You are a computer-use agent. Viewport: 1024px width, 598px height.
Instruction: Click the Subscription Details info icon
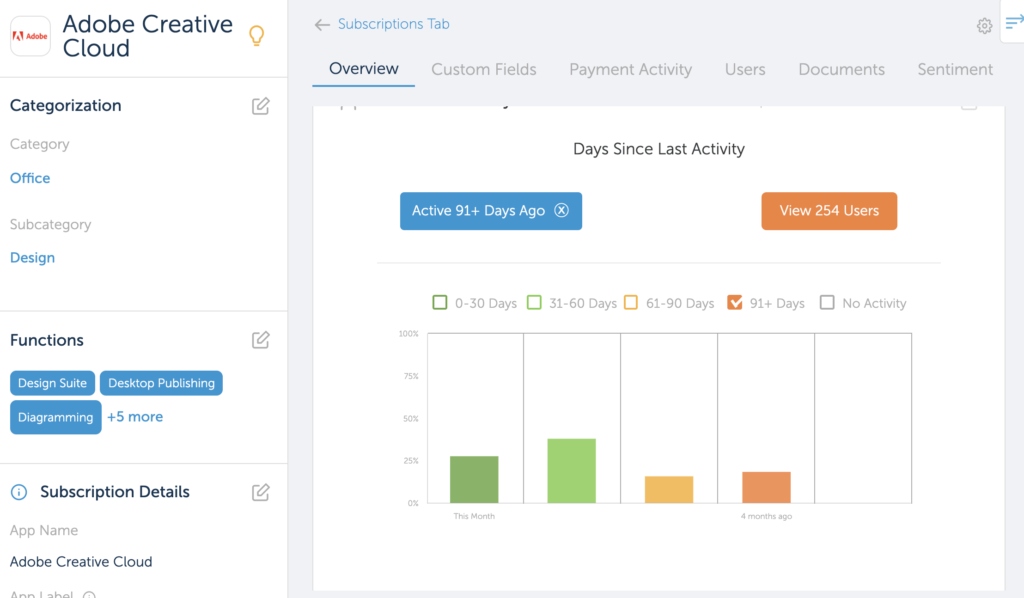point(19,492)
